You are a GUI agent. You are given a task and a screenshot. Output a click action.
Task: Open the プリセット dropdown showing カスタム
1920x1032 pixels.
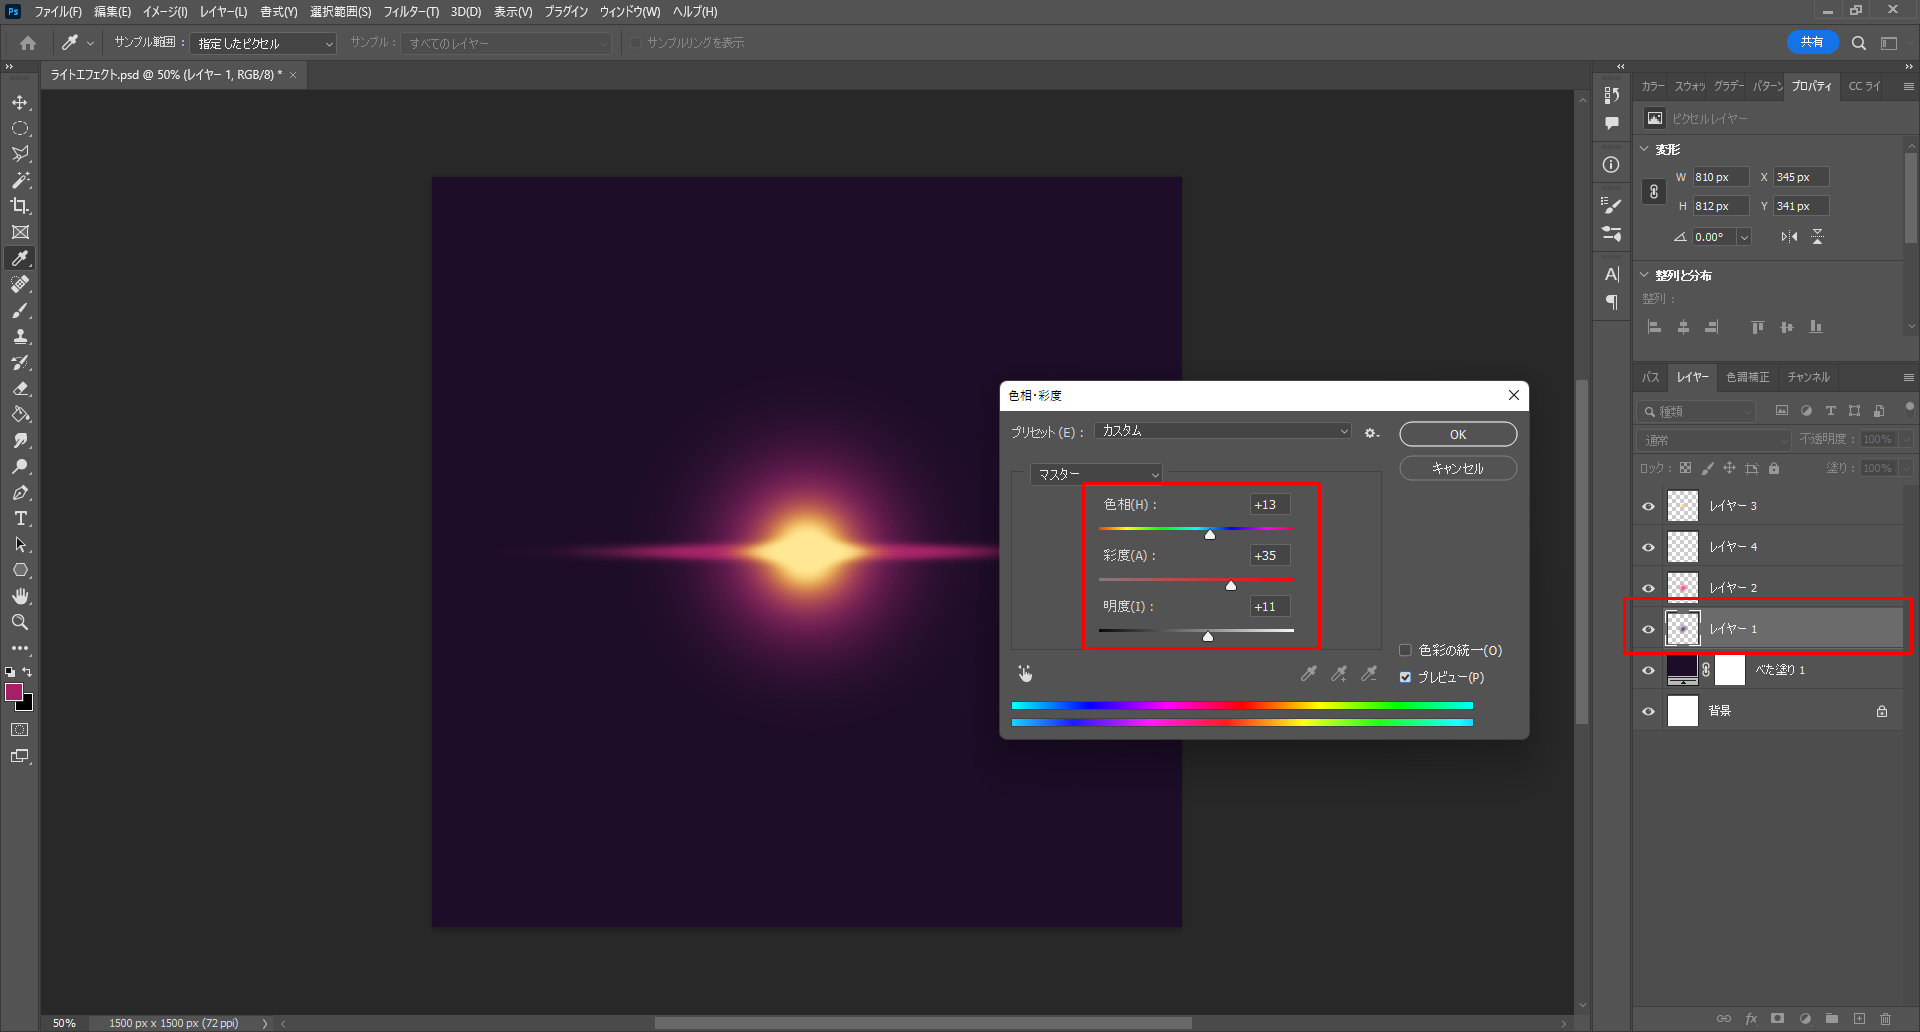click(1223, 431)
